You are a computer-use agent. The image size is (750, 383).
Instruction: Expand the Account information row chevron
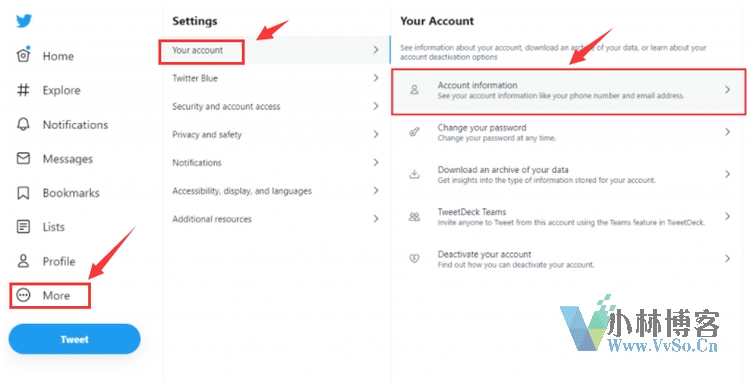727,89
